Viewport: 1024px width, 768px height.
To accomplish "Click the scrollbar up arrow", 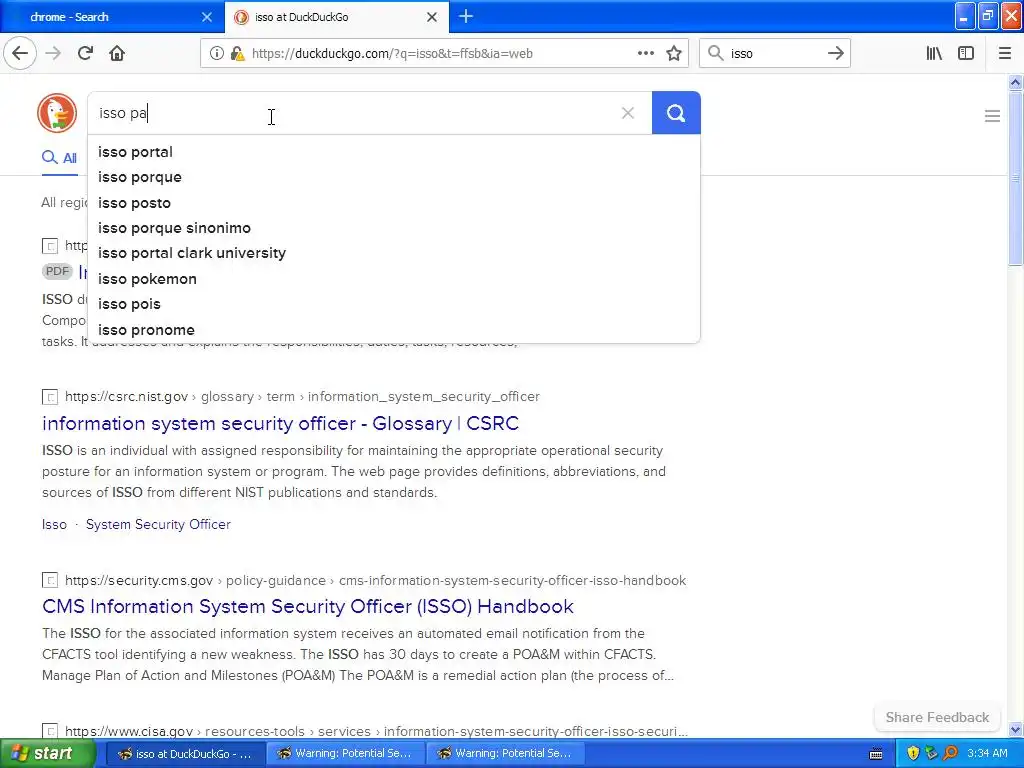I will (1015, 82).
